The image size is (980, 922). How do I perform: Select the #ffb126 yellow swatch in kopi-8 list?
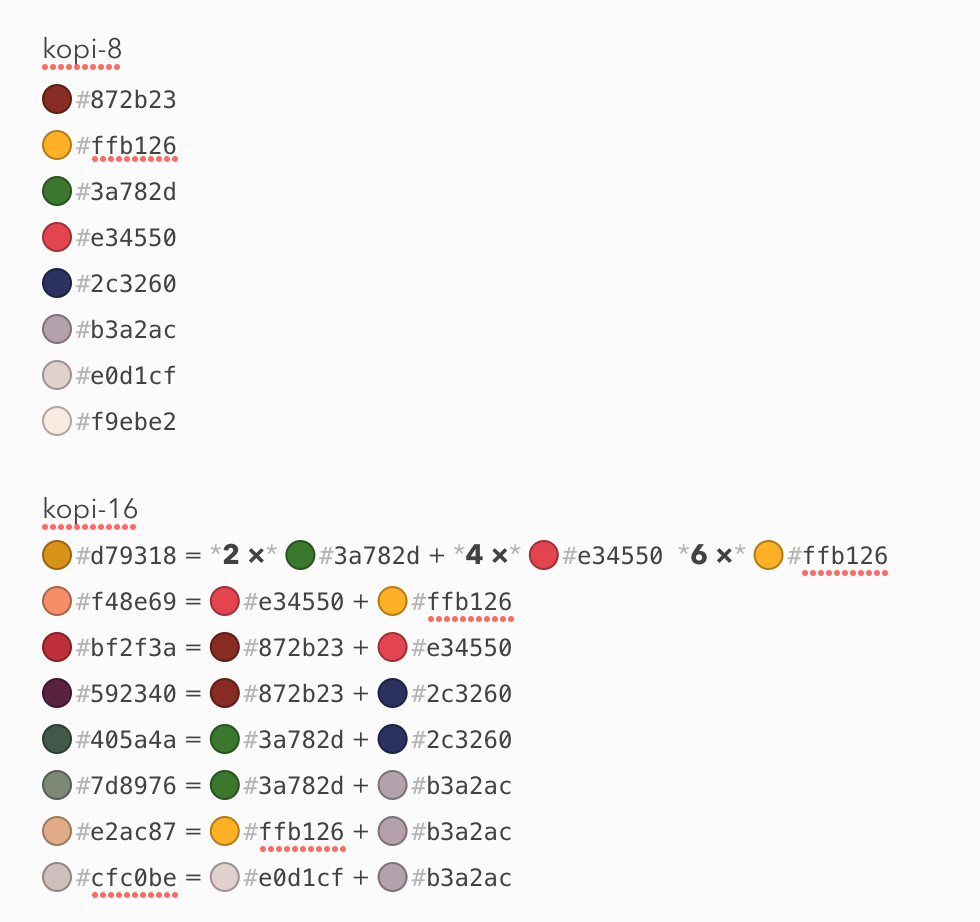click(57, 145)
